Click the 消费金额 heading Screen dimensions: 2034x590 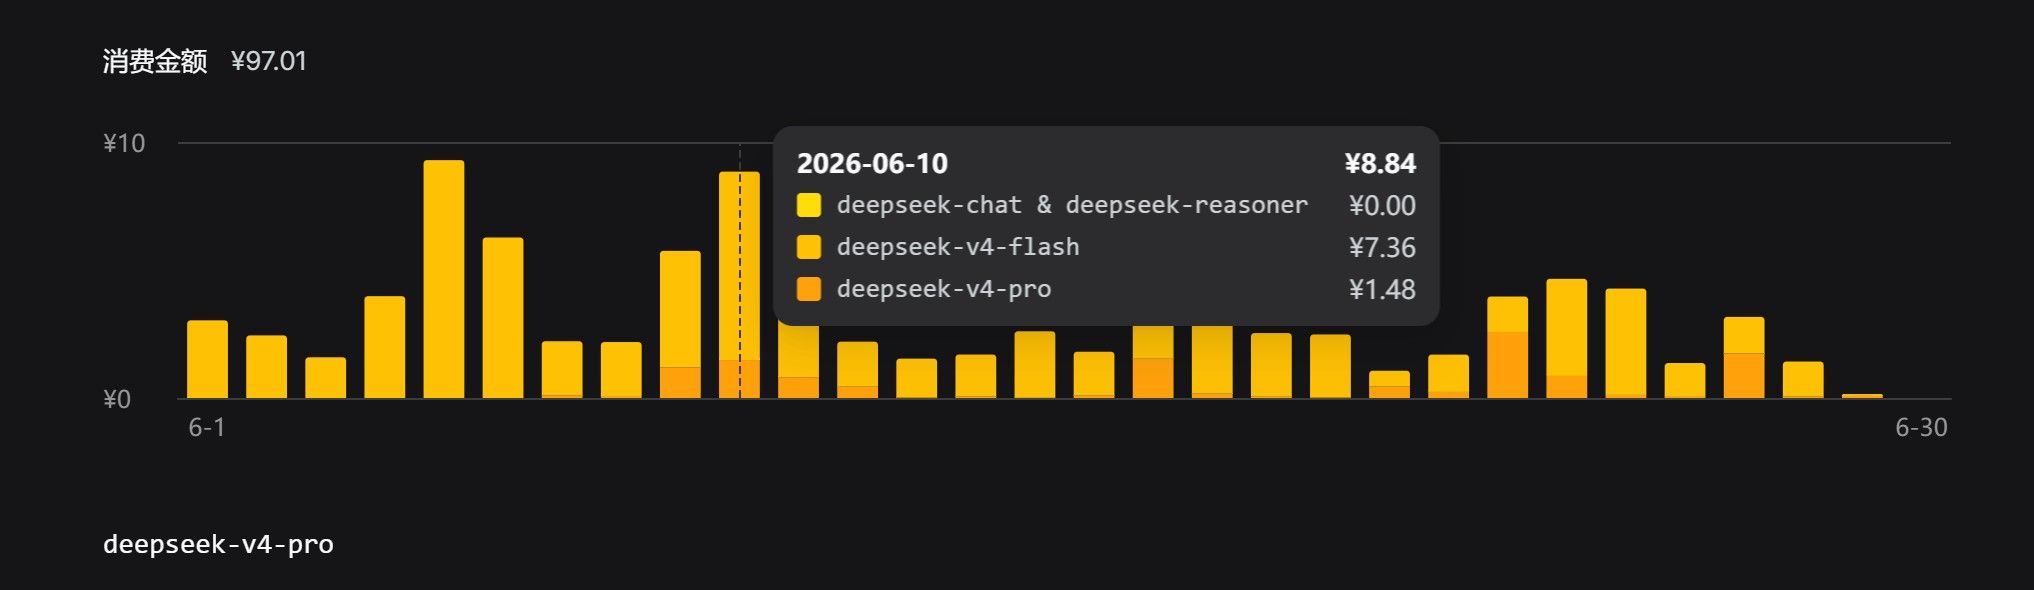pos(155,61)
